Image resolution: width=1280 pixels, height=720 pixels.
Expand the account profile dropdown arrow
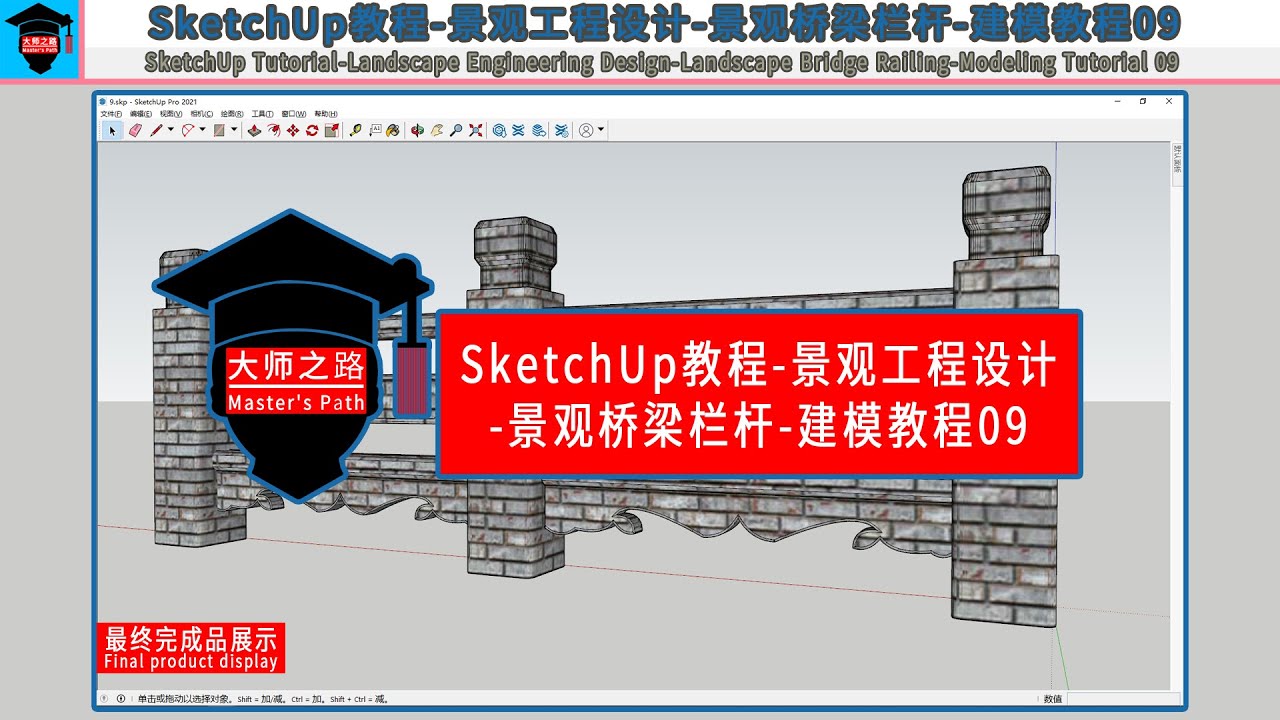[x=601, y=130]
